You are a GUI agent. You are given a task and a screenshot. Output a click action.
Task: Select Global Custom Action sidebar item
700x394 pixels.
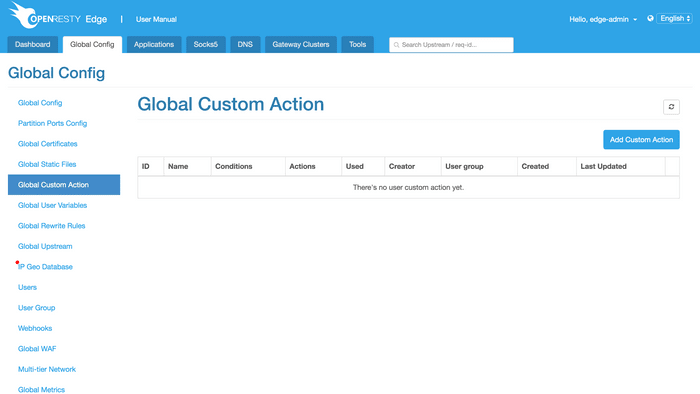point(64,185)
